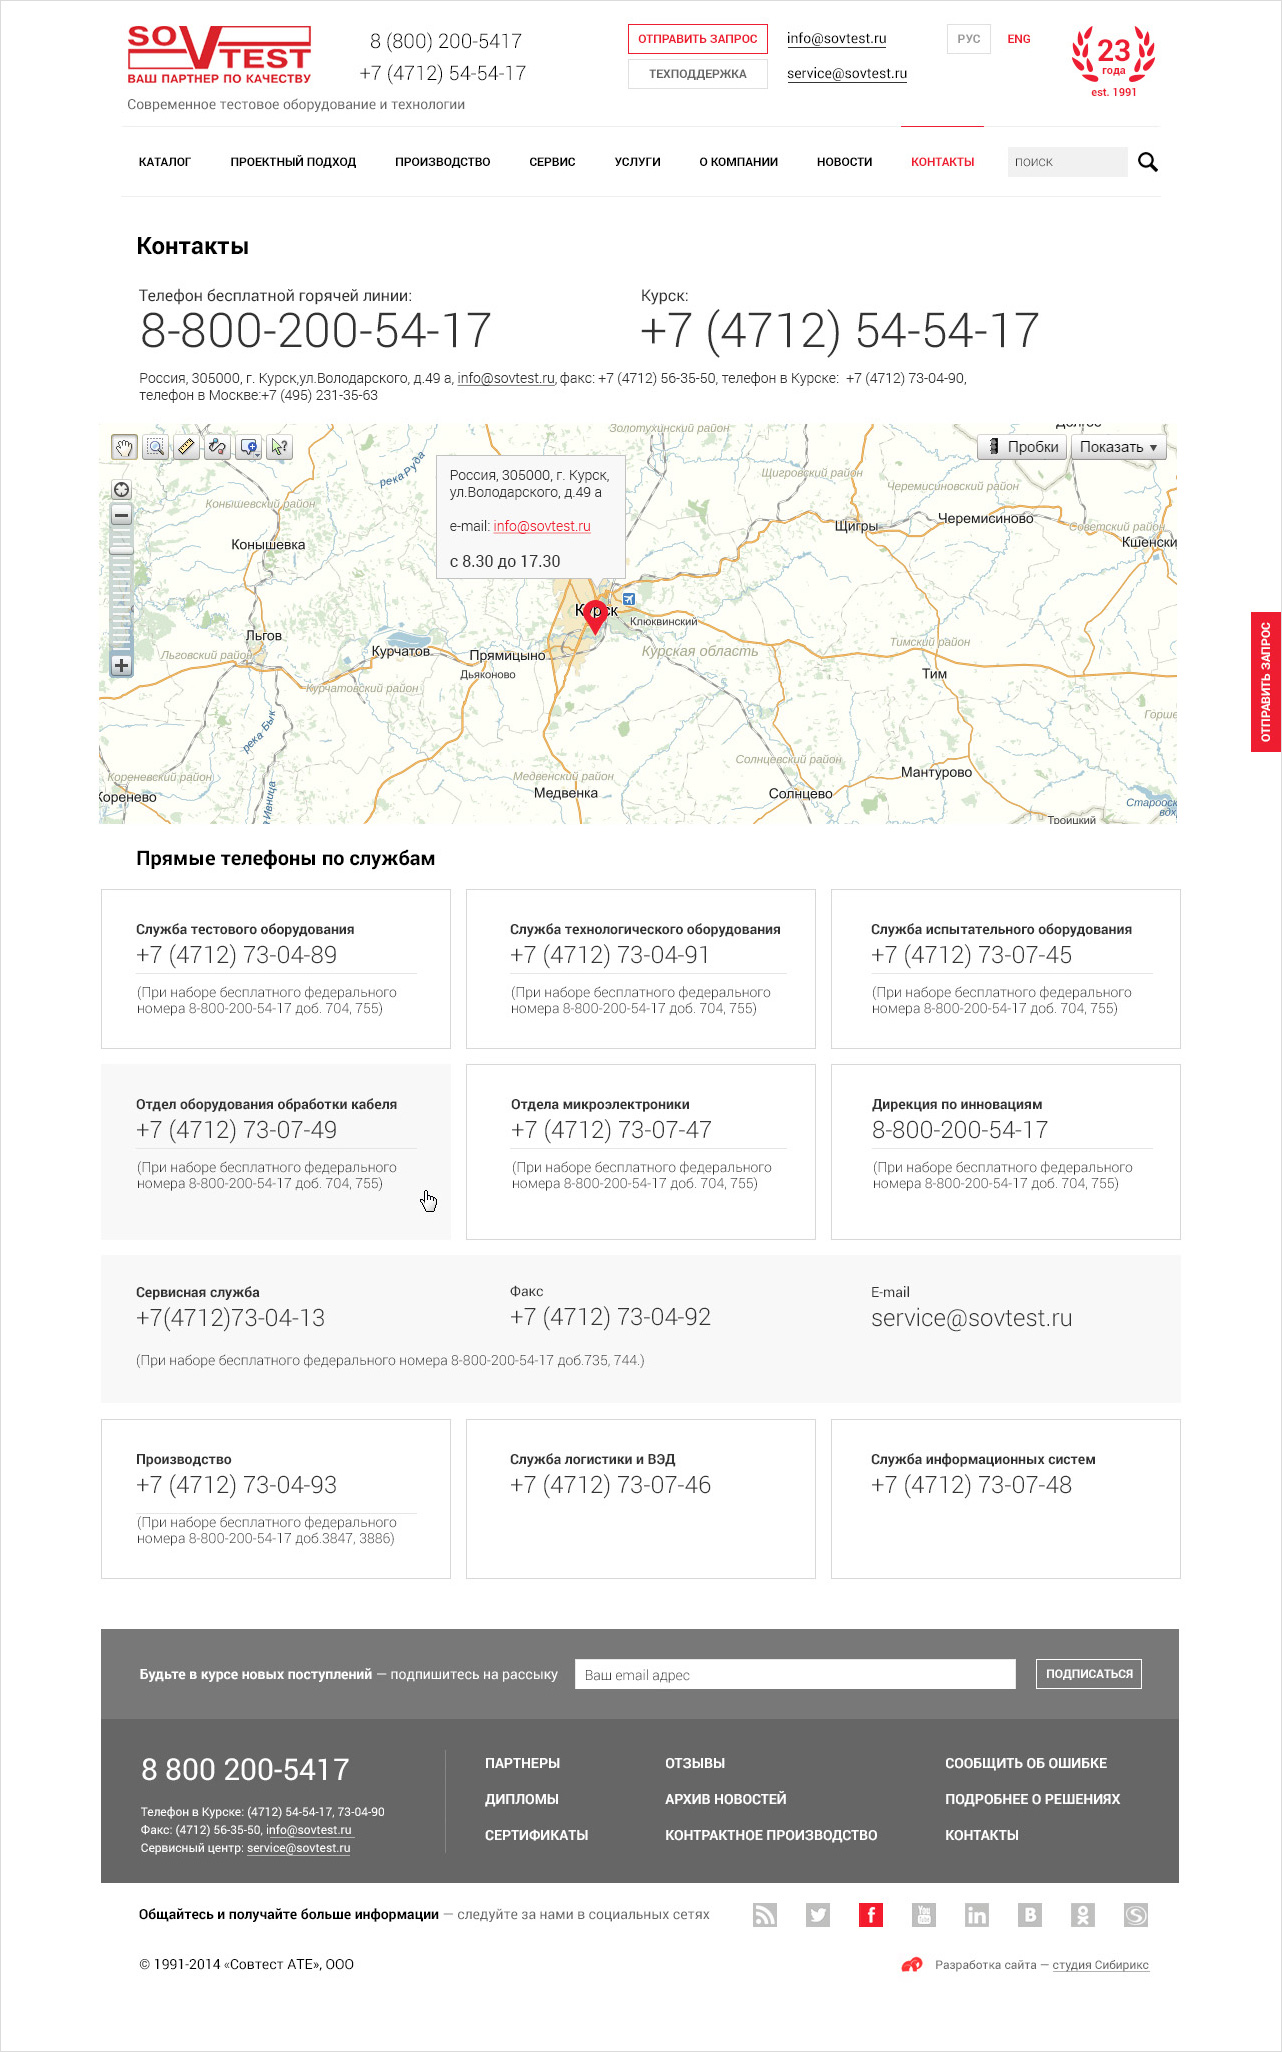
Task: Click the map geolocation target icon
Action: point(121,489)
